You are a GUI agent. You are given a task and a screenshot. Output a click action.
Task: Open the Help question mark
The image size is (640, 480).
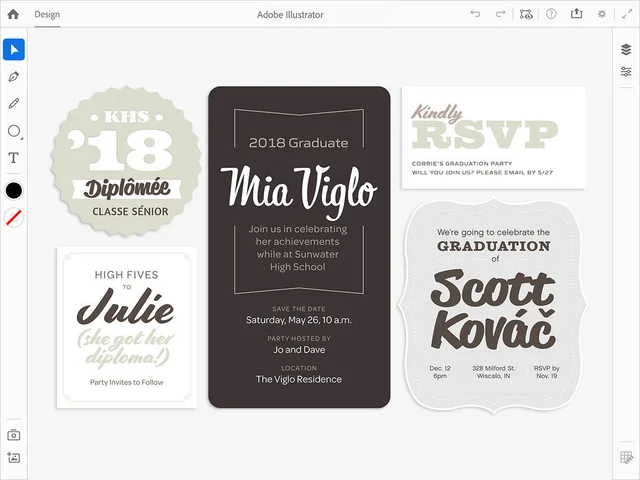tap(551, 14)
